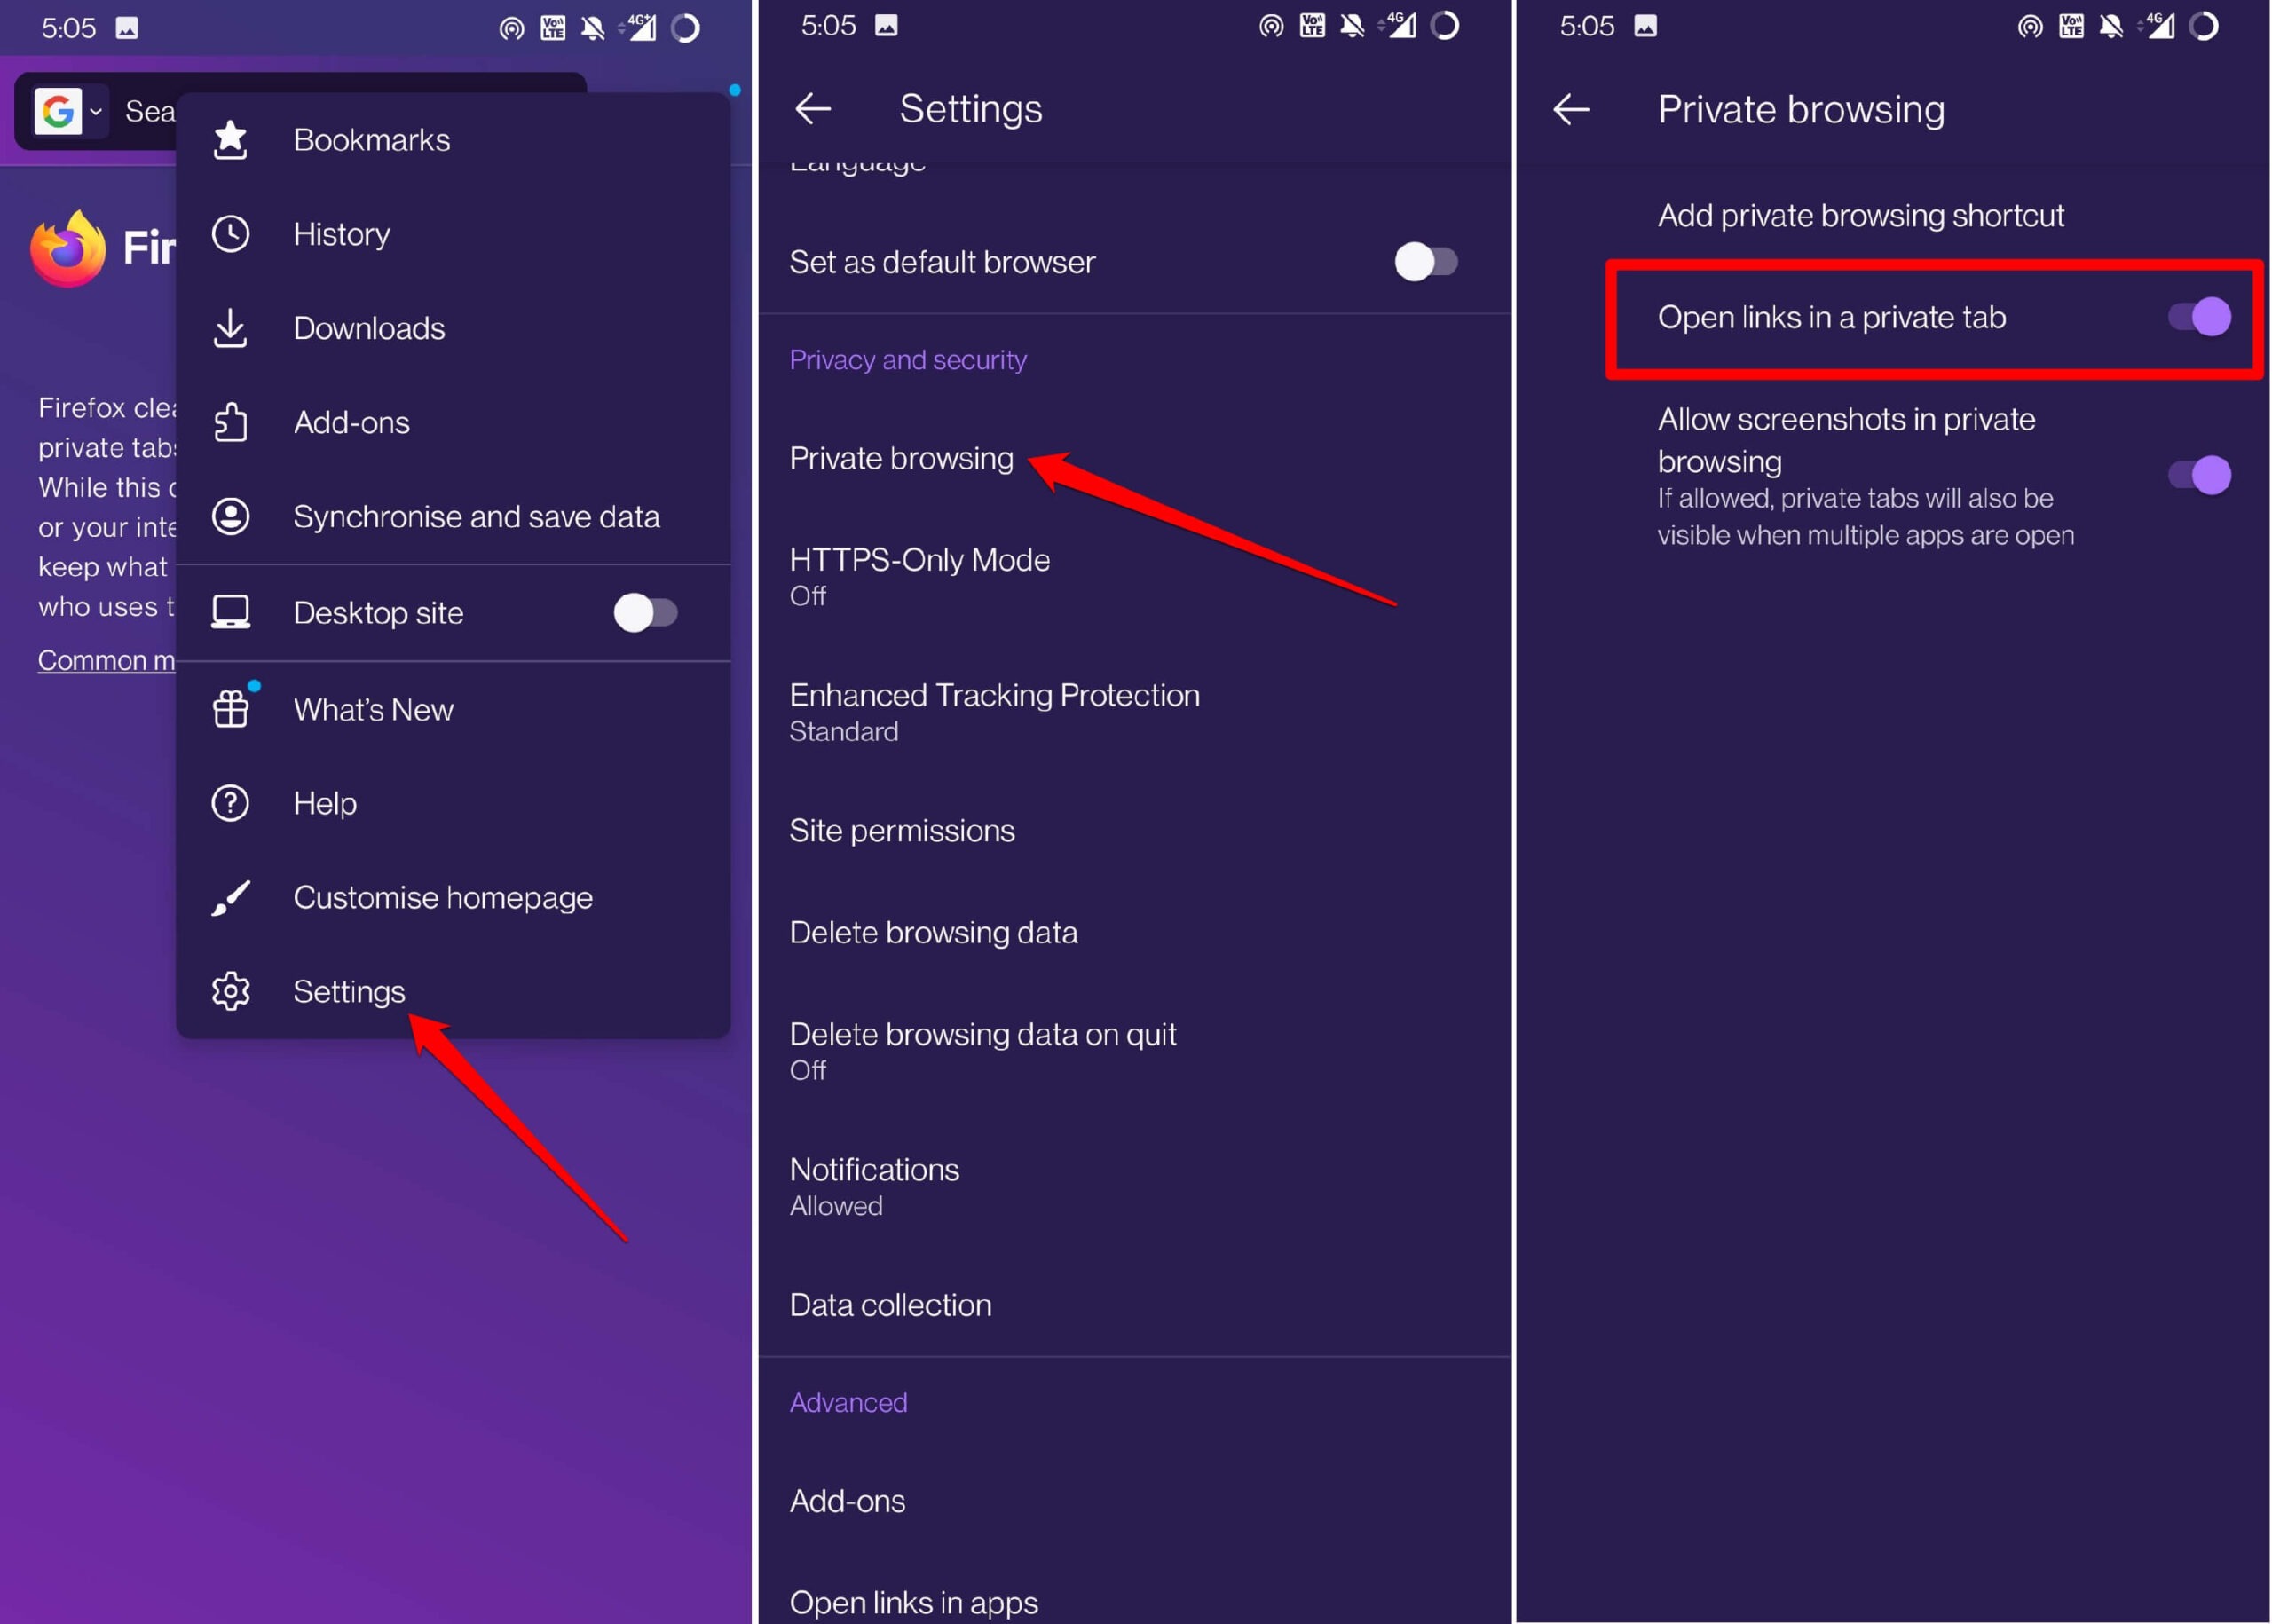
Task: Click the Downloads arrow icon
Action: [230, 328]
